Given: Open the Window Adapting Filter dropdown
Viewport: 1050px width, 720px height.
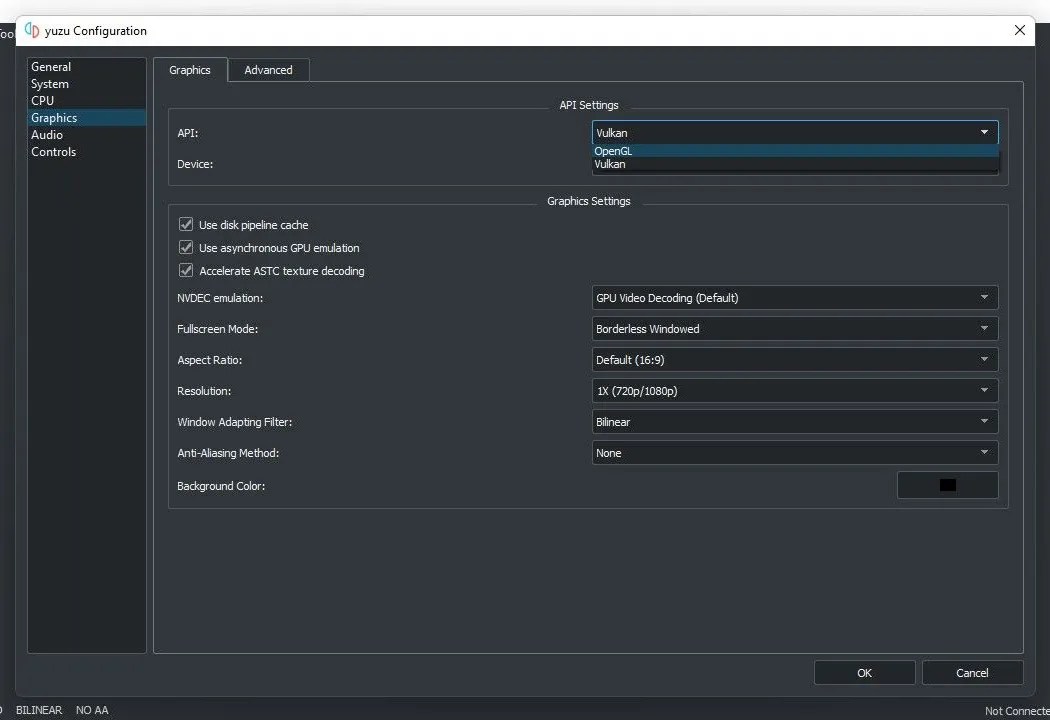Looking at the screenshot, I should [793, 421].
